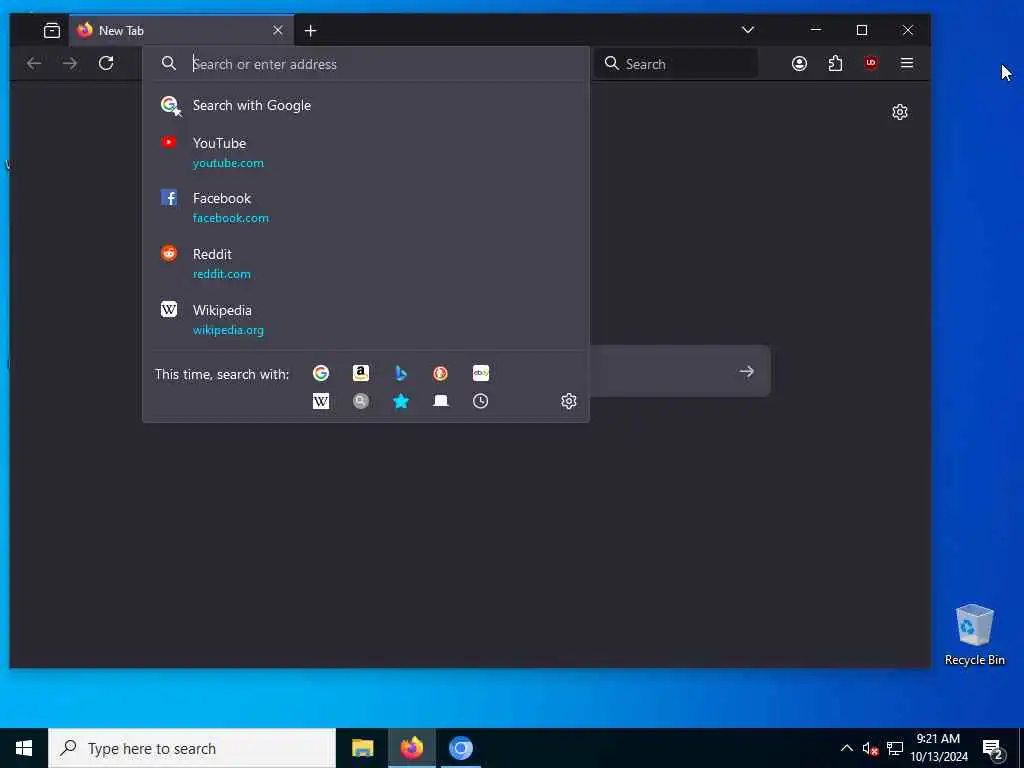The width and height of the screenshot is (1024, 768).
Task: Search in History clock icon
Action: pyautogui.click(x=481, y=401)
